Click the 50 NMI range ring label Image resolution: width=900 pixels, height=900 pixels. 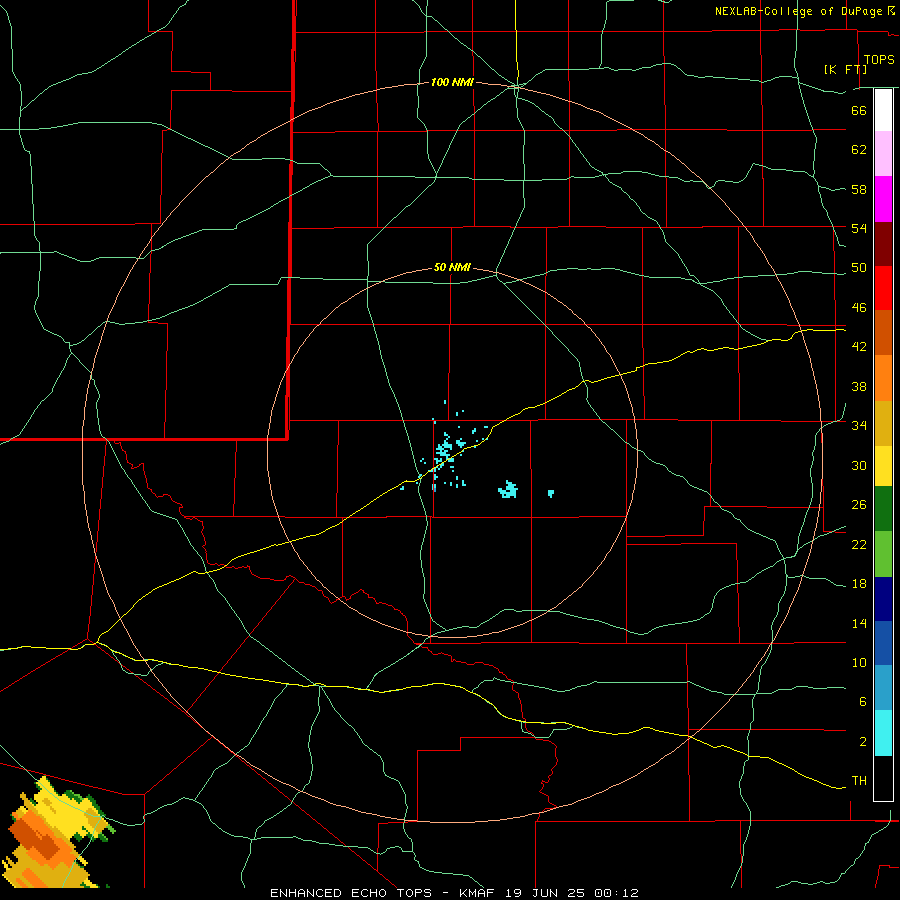point(452,267)
